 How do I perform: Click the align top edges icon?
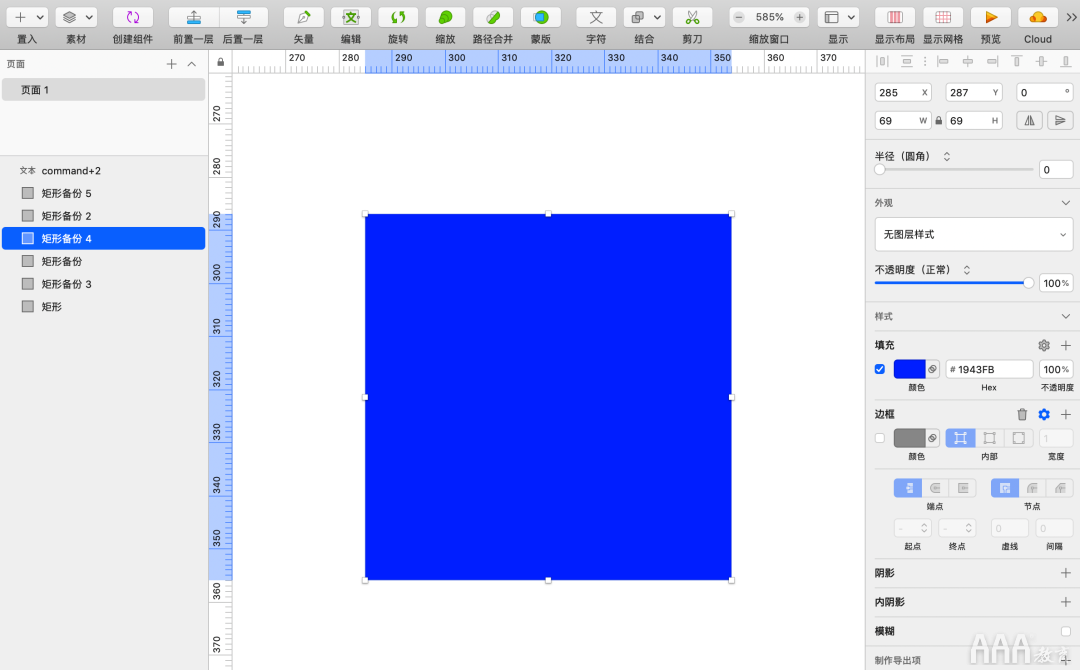pyautogui.click(x=1017, y=62)
